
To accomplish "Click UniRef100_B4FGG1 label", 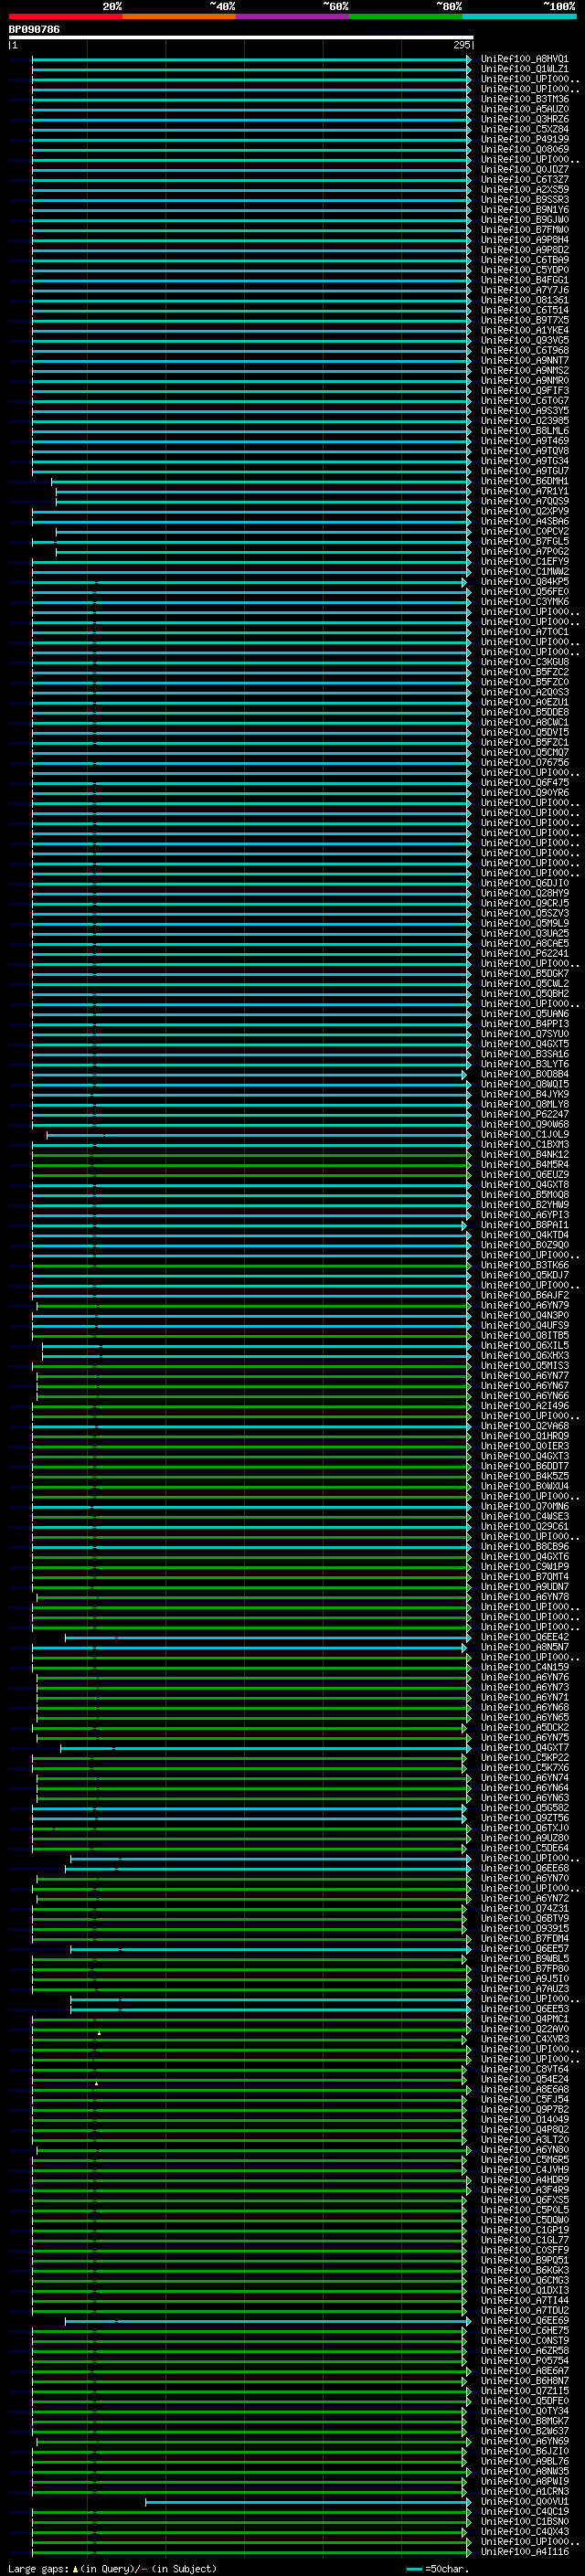I will tap(525, 280).
